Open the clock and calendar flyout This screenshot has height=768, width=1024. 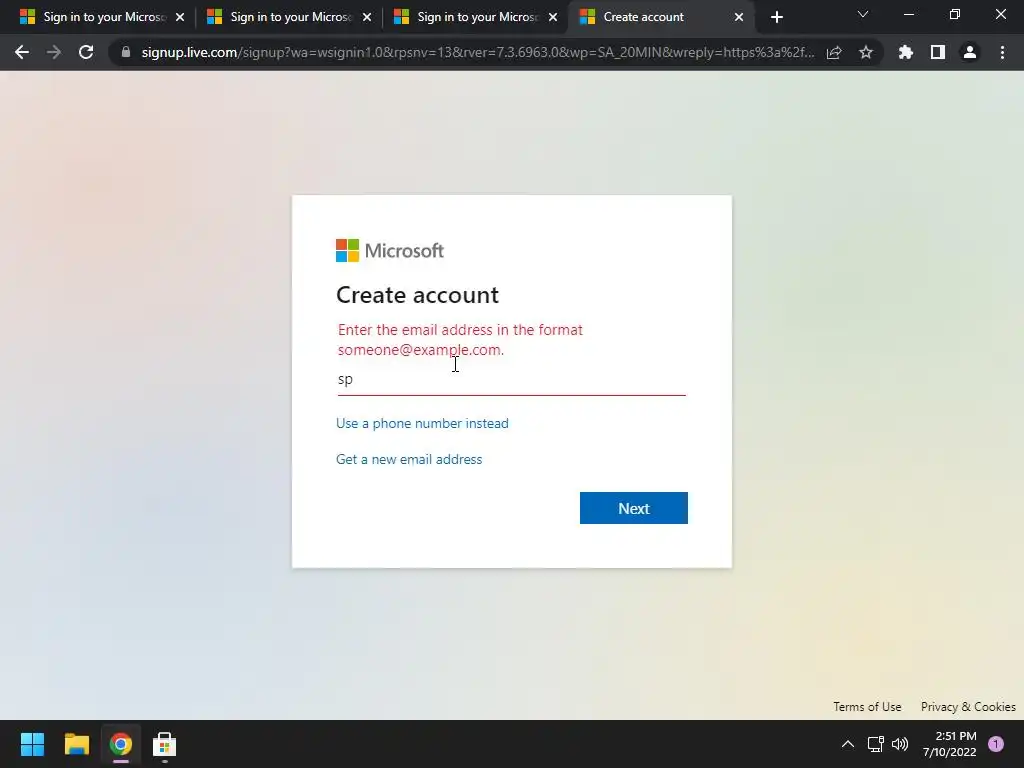(950, 744)
